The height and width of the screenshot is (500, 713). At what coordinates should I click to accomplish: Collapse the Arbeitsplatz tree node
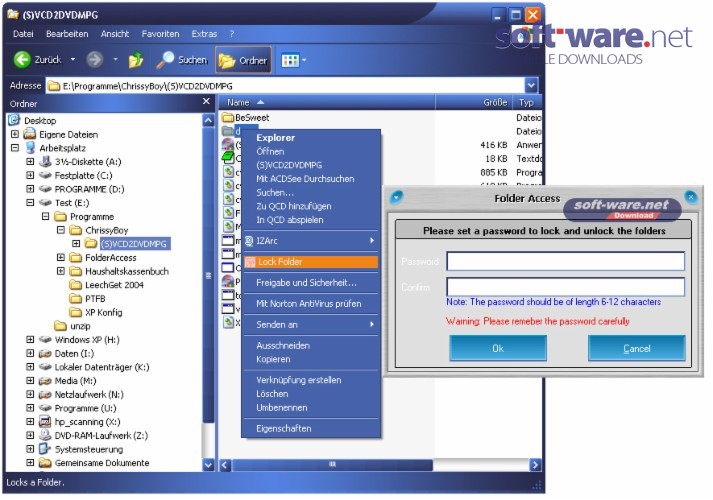[15, 148]
